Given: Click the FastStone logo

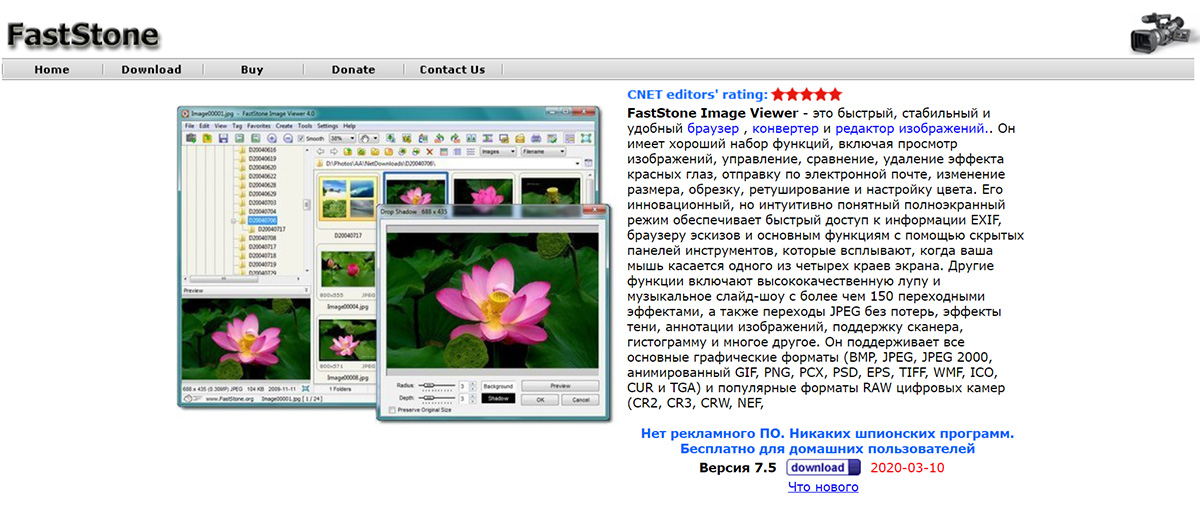Looking at the screenshot, I should (82, 36).
